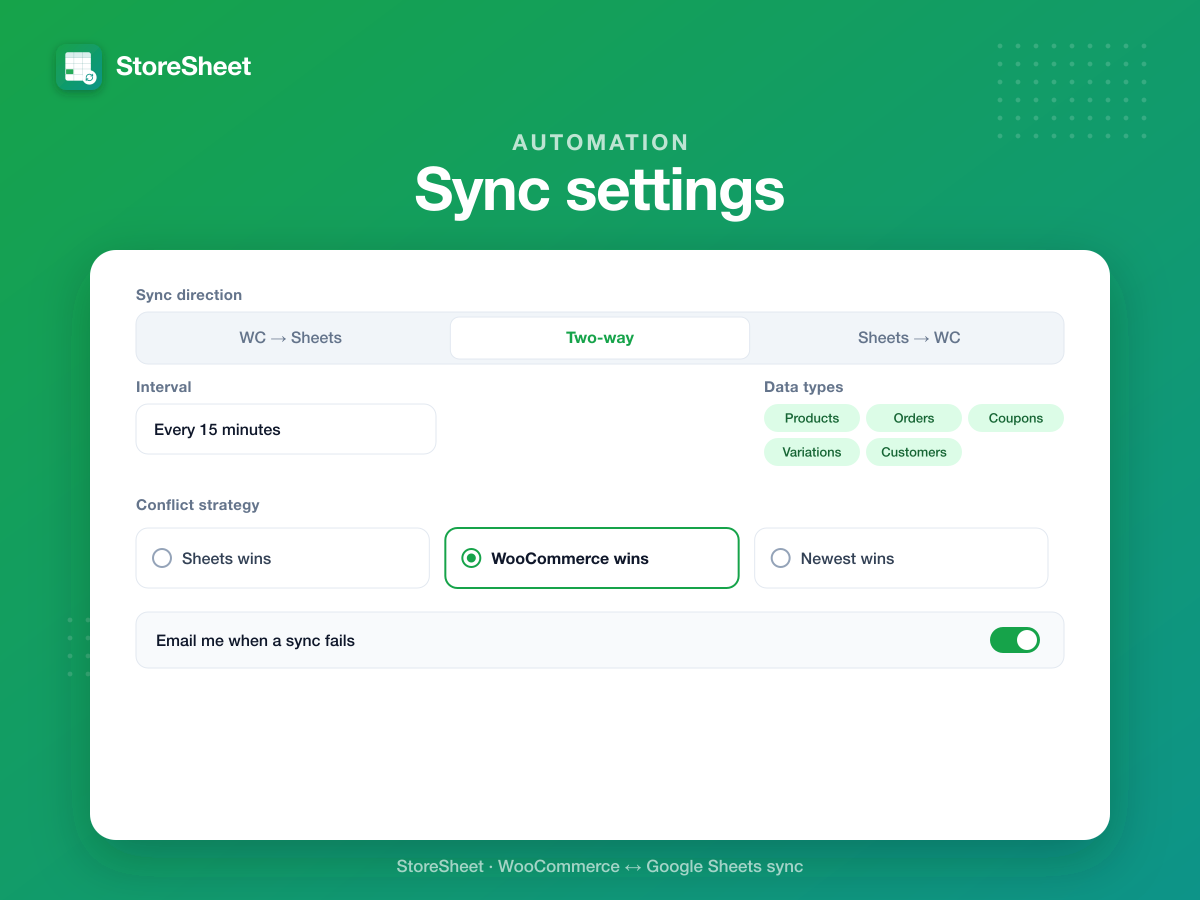Viewport: 1200px width, 900px height.
Task: Pick the Newest wins conflict strategy
Action: coord(901,558)
